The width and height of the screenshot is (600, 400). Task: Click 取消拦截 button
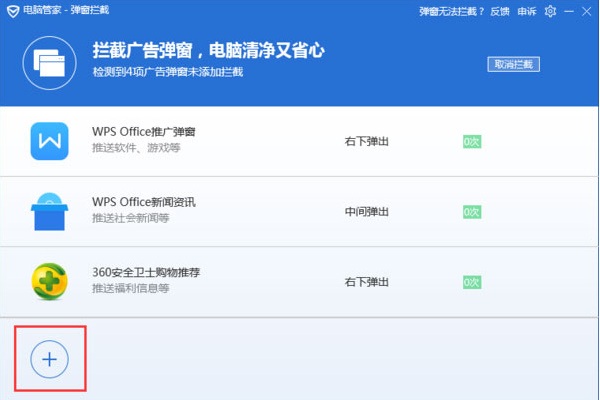tap(514, 64)
